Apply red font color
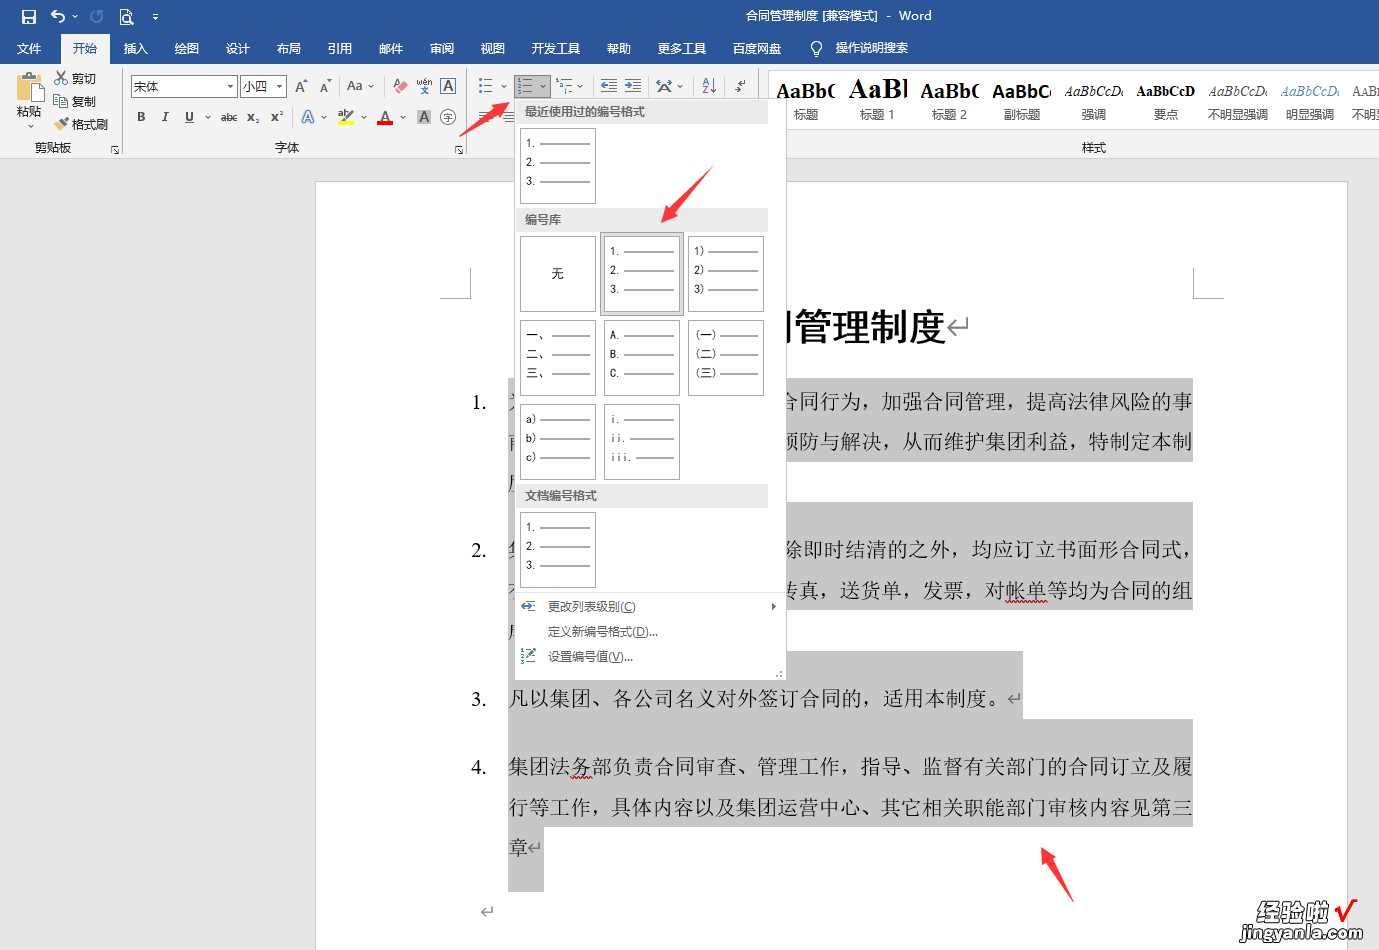This screenshot has width=1379, height=950. tap(385, 117)
